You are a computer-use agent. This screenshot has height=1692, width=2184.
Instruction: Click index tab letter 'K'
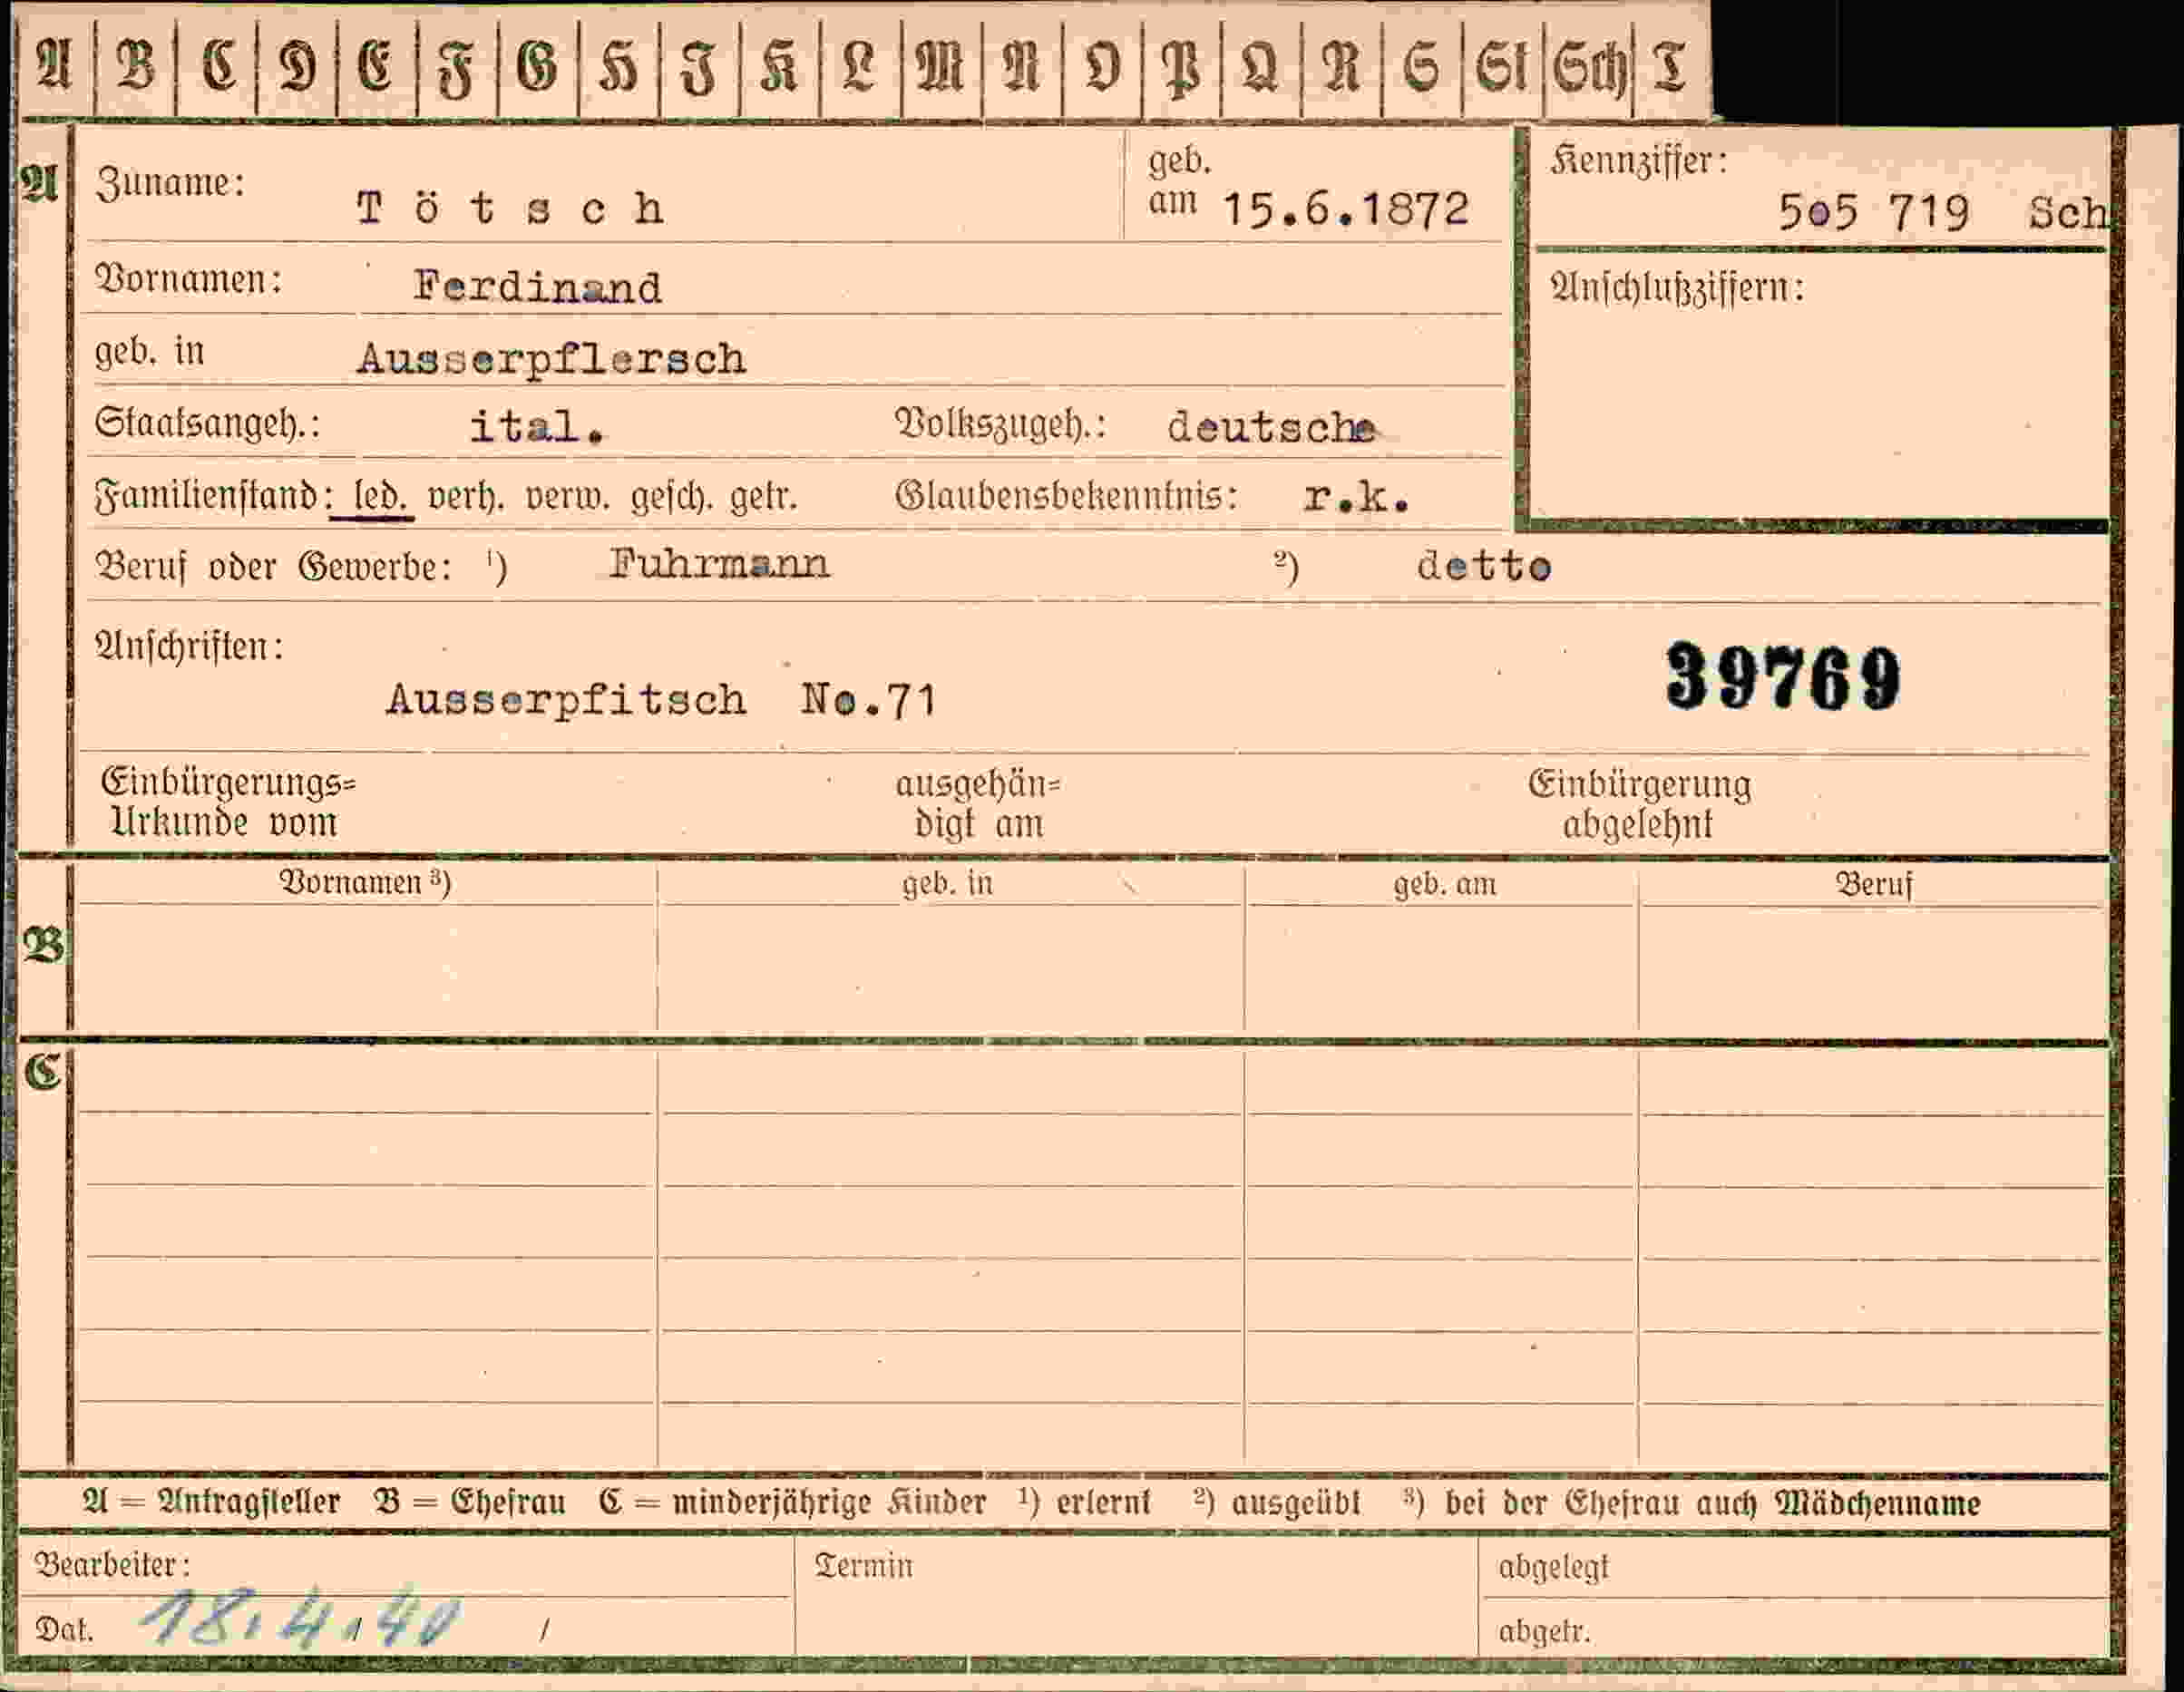pos(779,68)
